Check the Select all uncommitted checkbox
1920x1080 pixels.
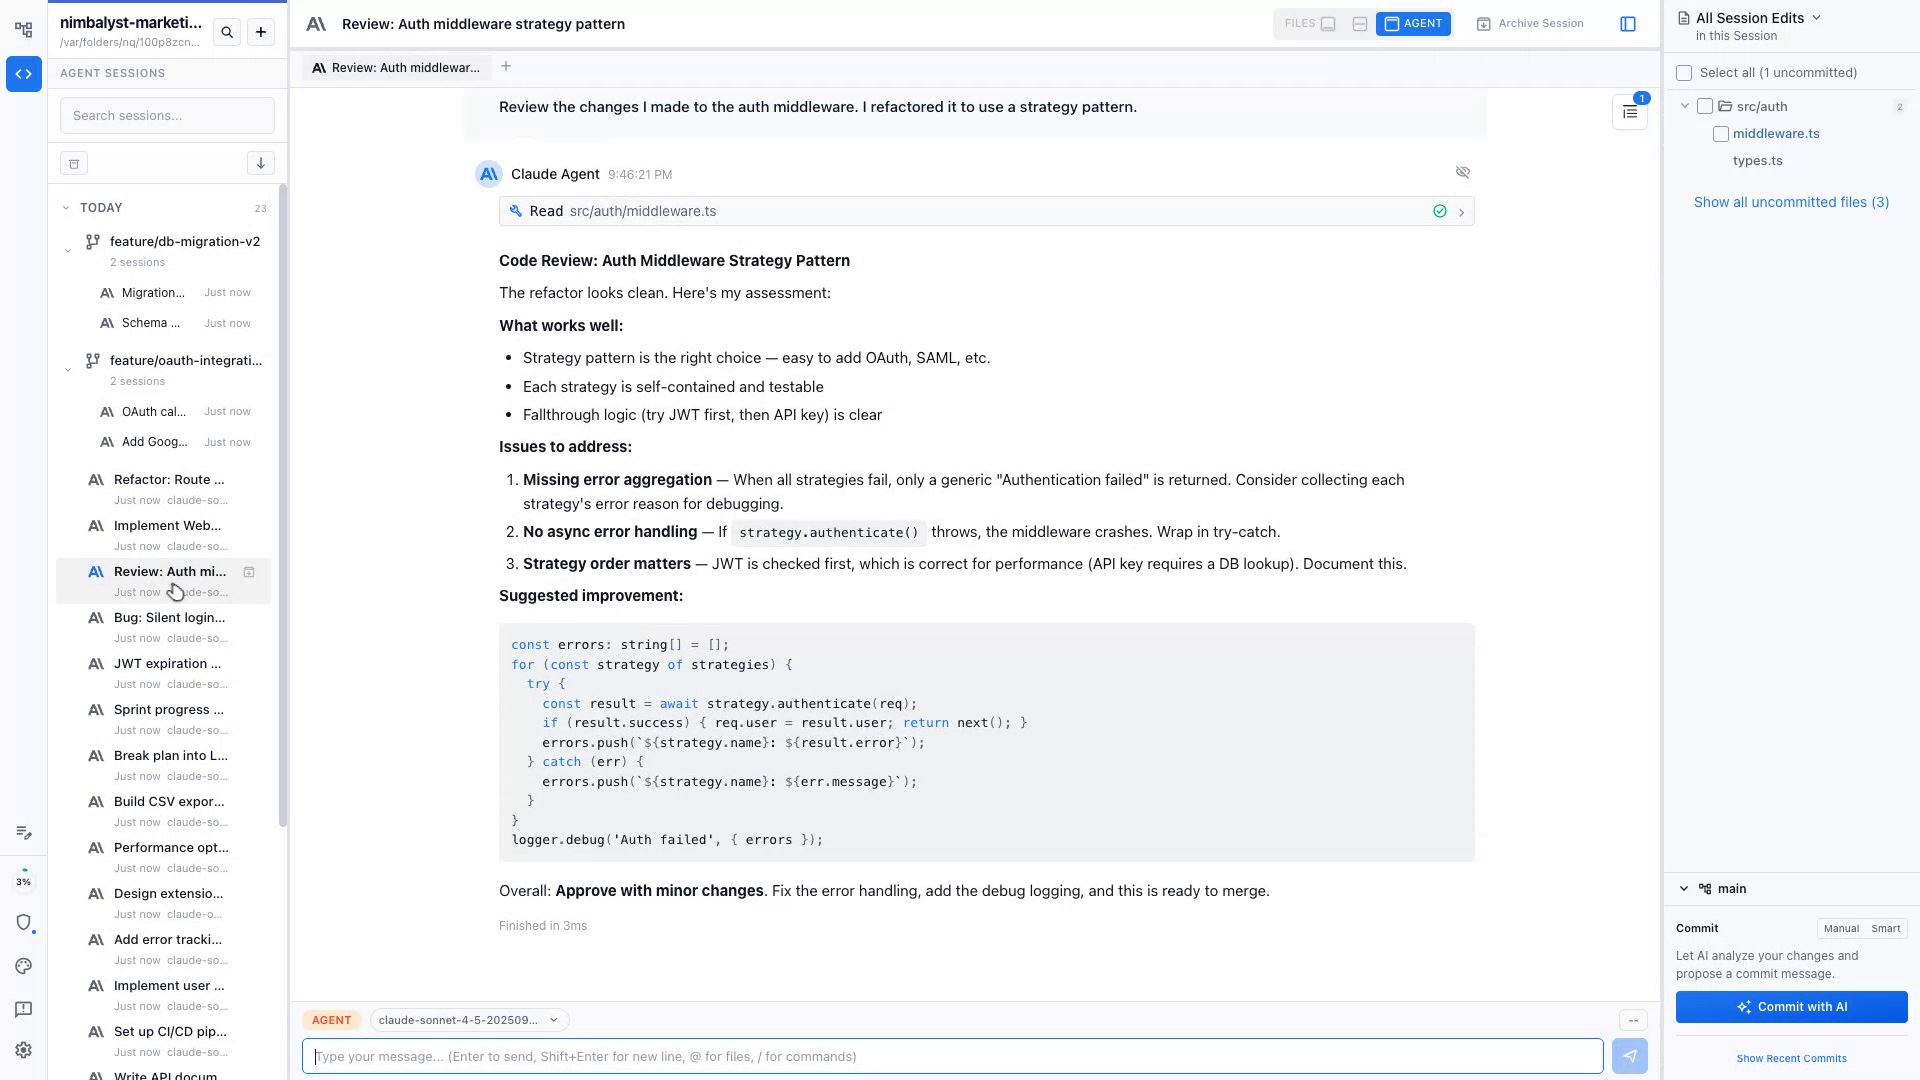[x=1684, y=73]
